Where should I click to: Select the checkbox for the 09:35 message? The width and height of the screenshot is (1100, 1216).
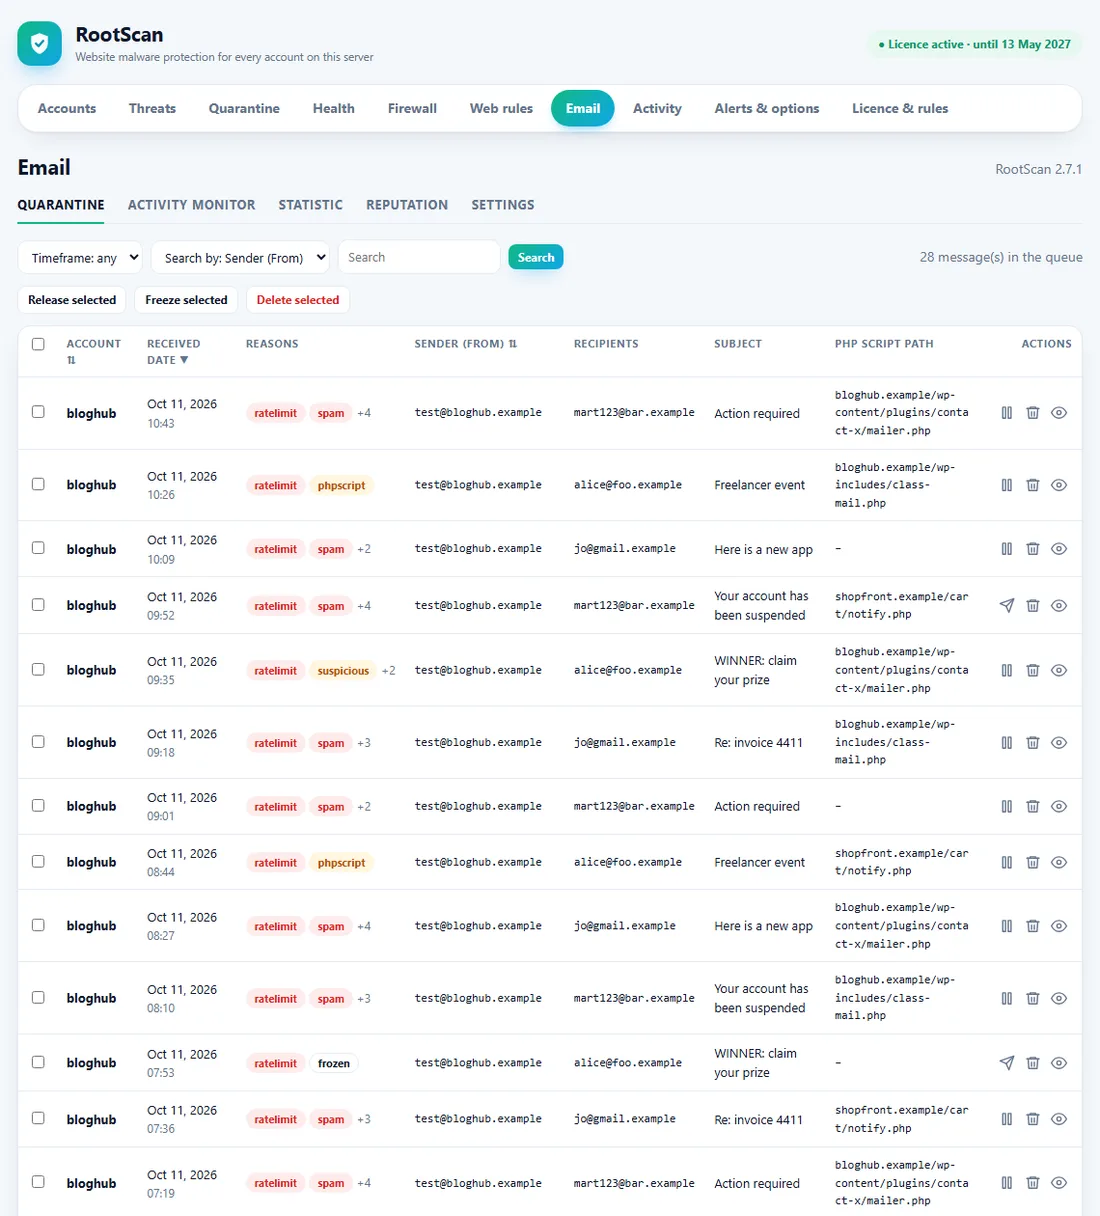pyautogui.click(x=38, y=669)
